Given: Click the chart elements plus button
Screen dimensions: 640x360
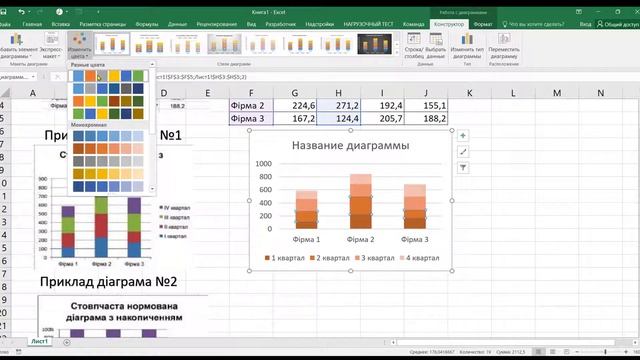Looking at the screenshot, I should tap(463, 136).
